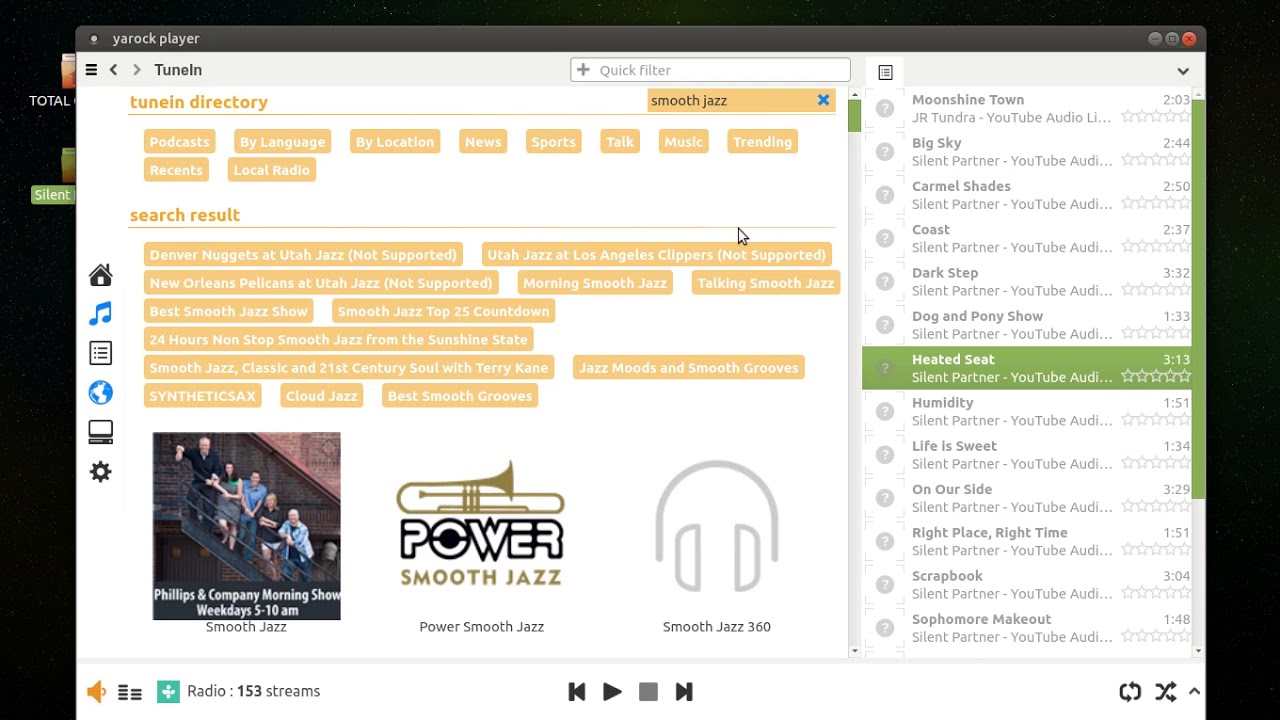Click the equalizer lines icon
Viewport: 1280px width, 720px height.
[x=130, y=692]
